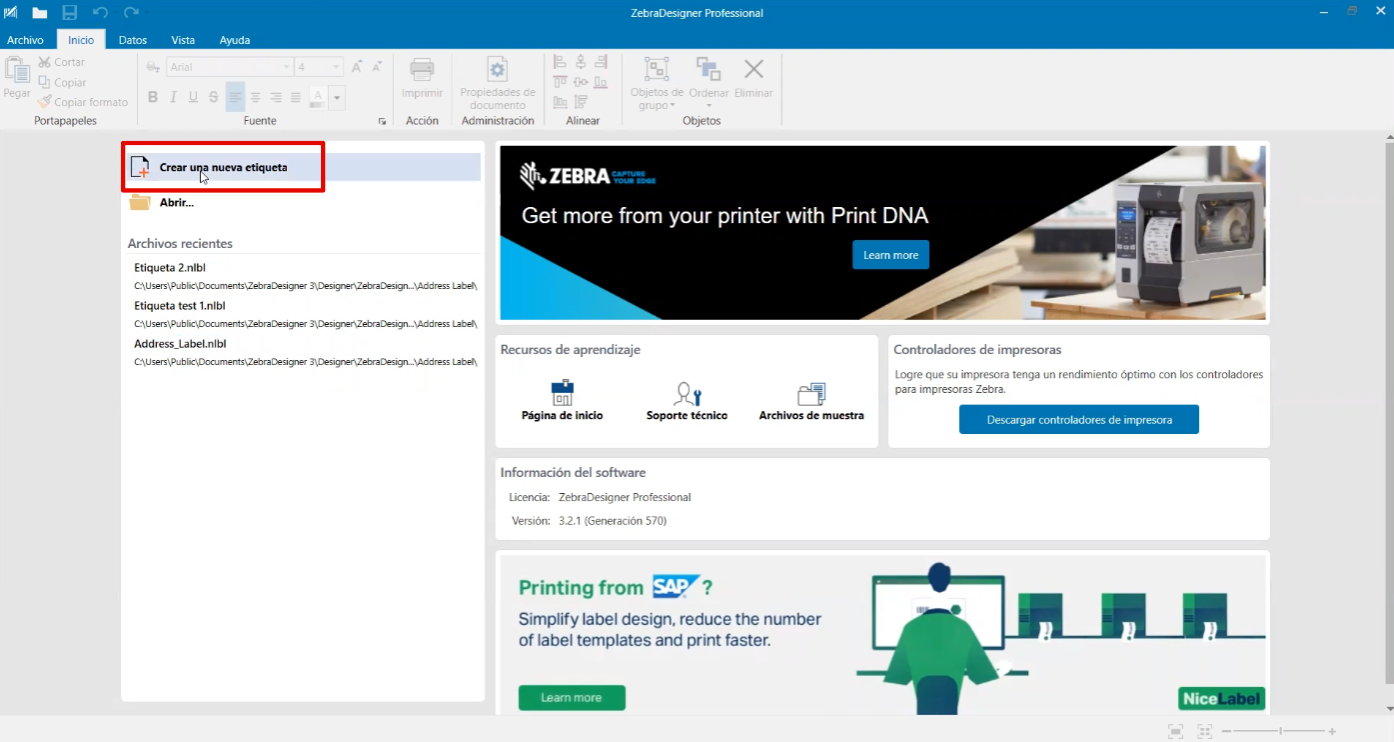Click align objects vertical middle icon in Alinear
This screenshot has width=1394, height=742.
point(581,82)
